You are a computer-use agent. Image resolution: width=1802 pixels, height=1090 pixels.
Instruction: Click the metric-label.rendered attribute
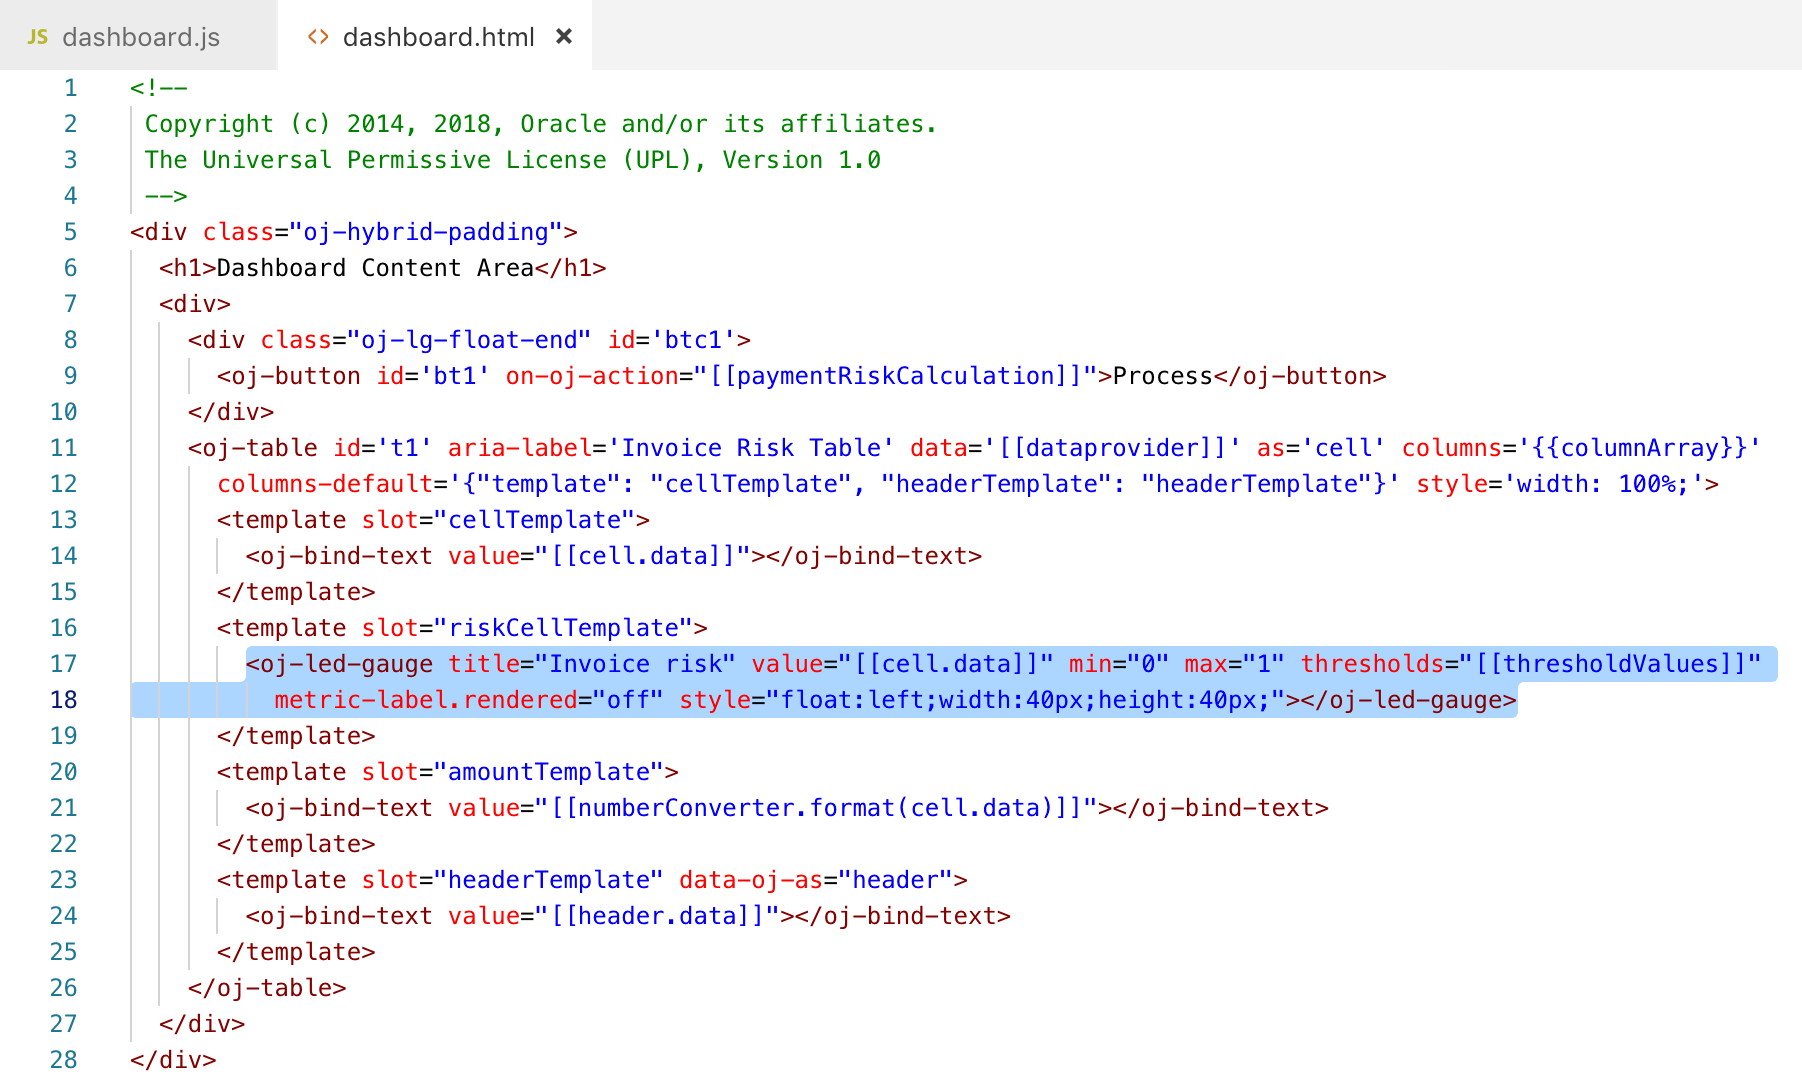click(426, 700)
